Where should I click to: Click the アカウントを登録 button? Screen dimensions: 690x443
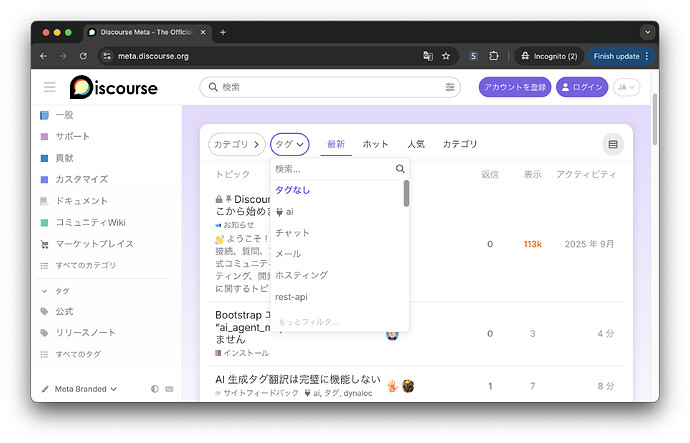click(x=515, y=87)
